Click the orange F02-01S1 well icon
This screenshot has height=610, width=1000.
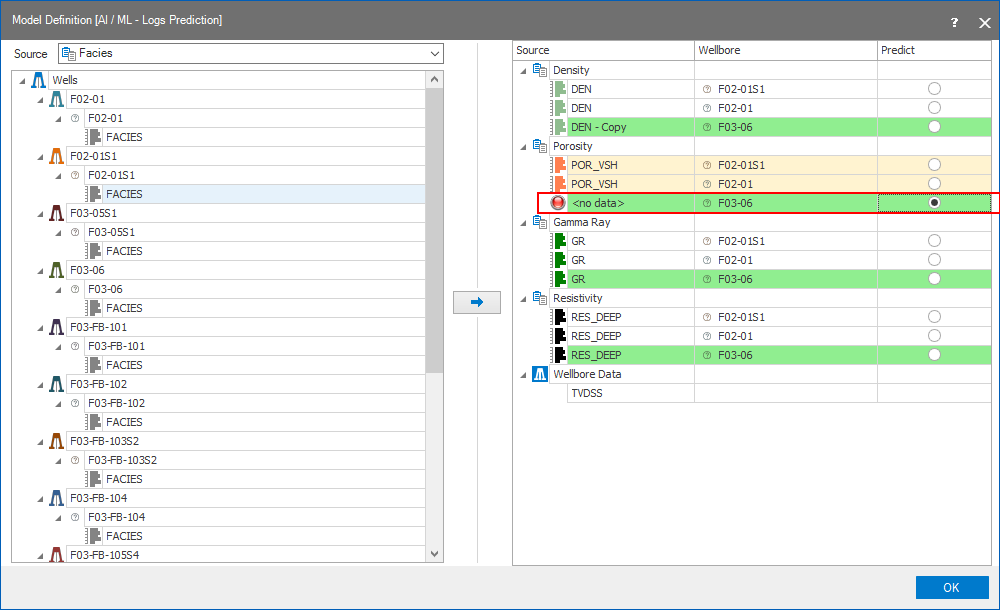57,156
